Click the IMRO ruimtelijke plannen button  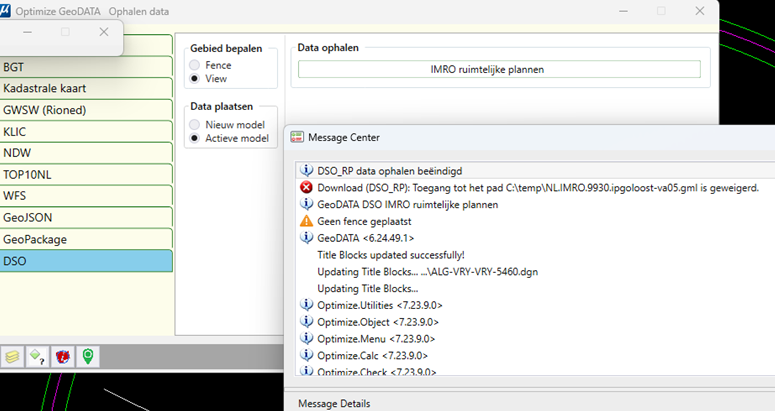point(499,69)
